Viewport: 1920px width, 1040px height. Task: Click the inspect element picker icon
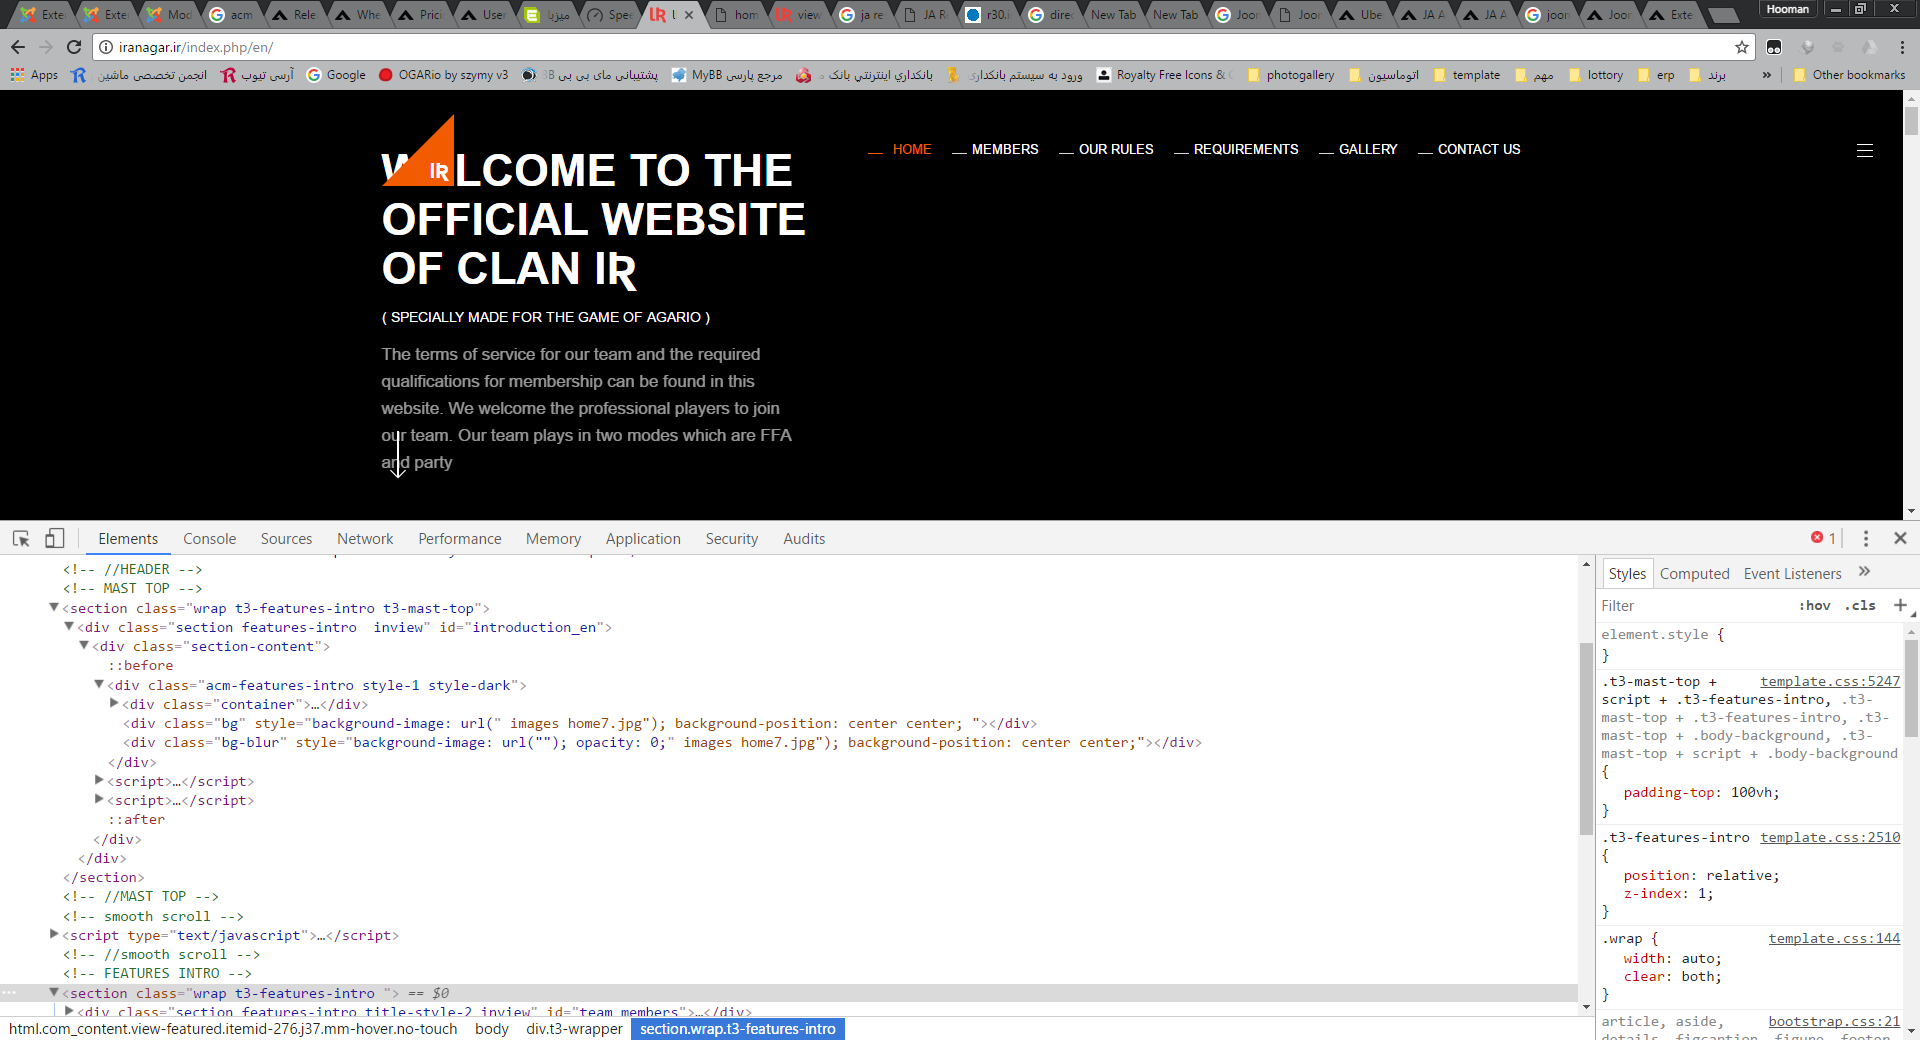21,539
